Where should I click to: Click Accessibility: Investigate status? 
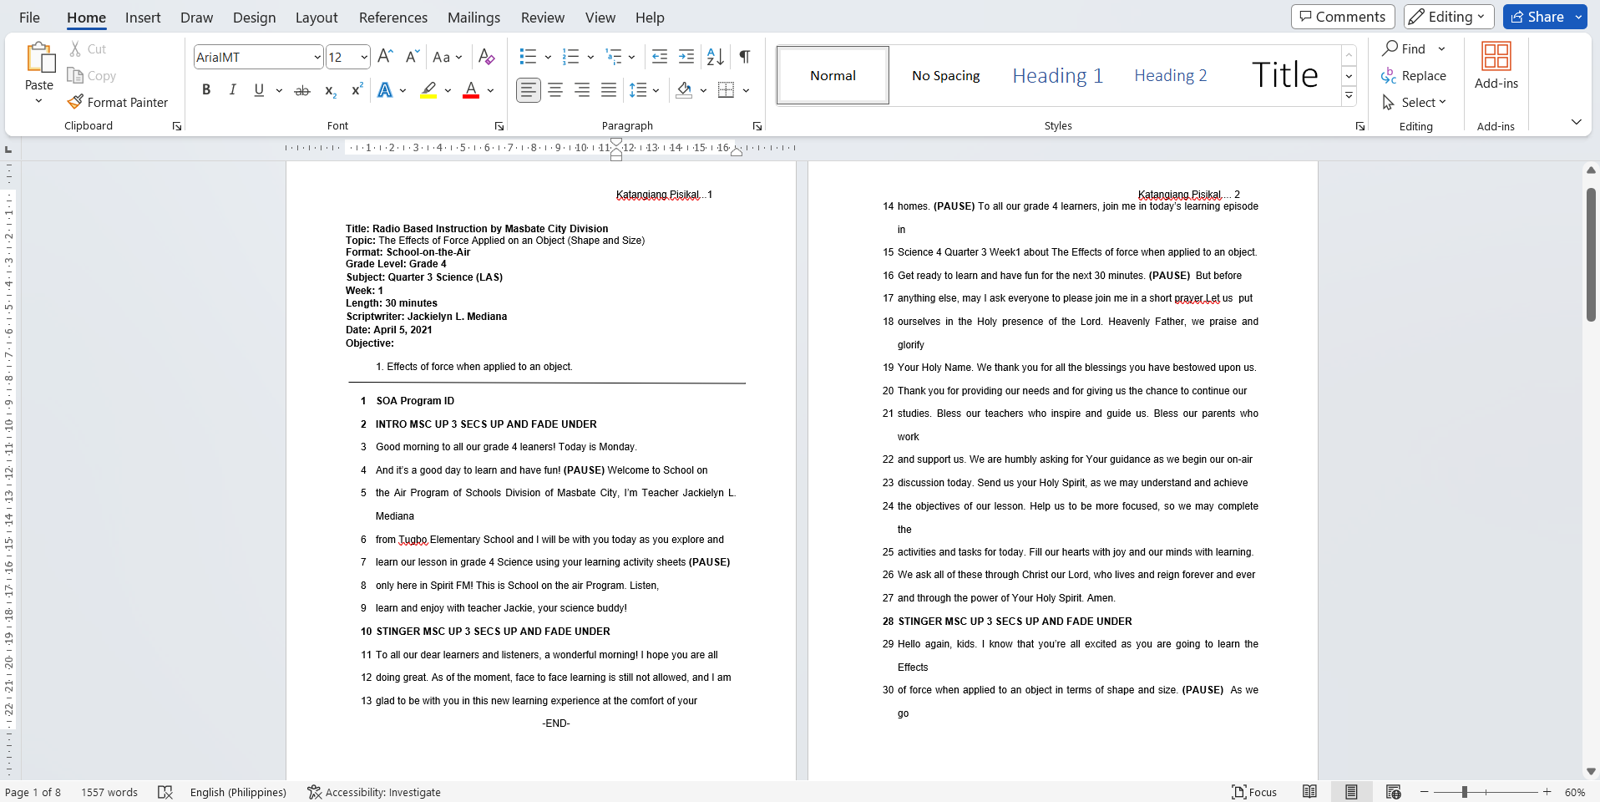(x=374, y=792)
